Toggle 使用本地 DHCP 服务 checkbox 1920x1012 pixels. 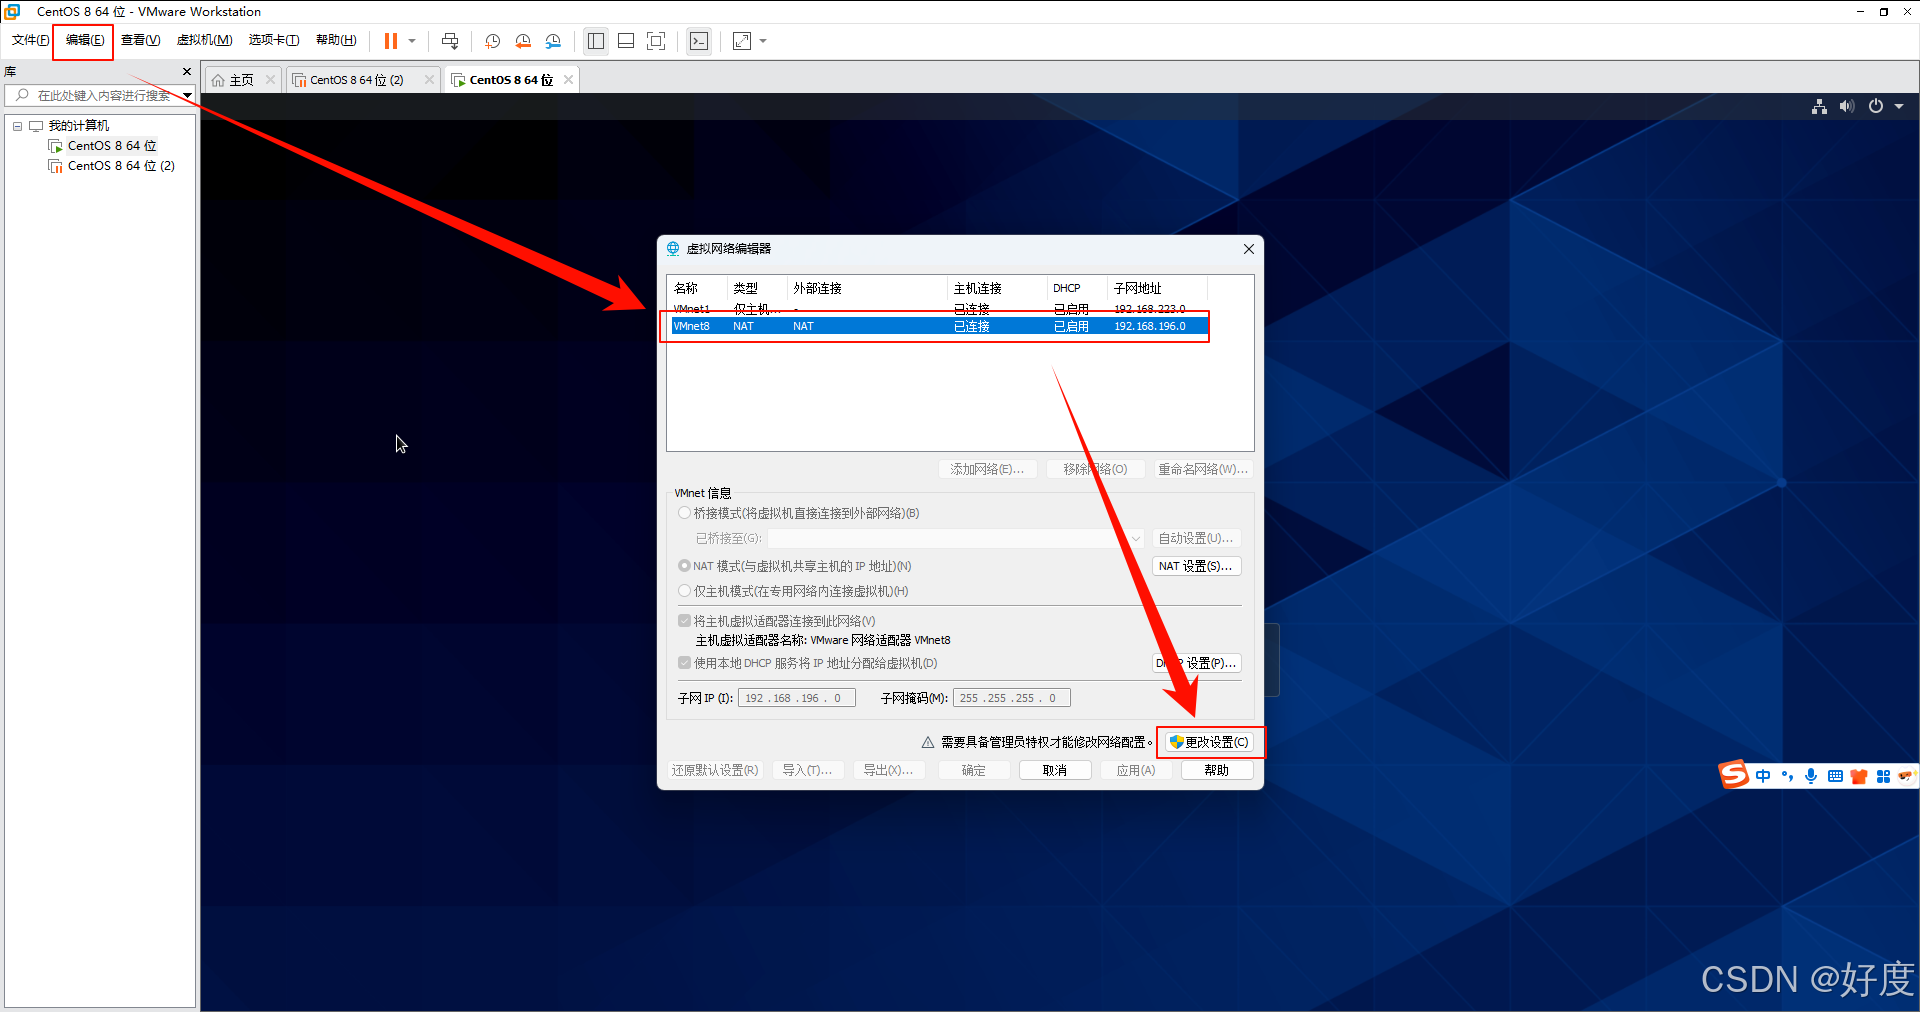[x=685, y=663]
